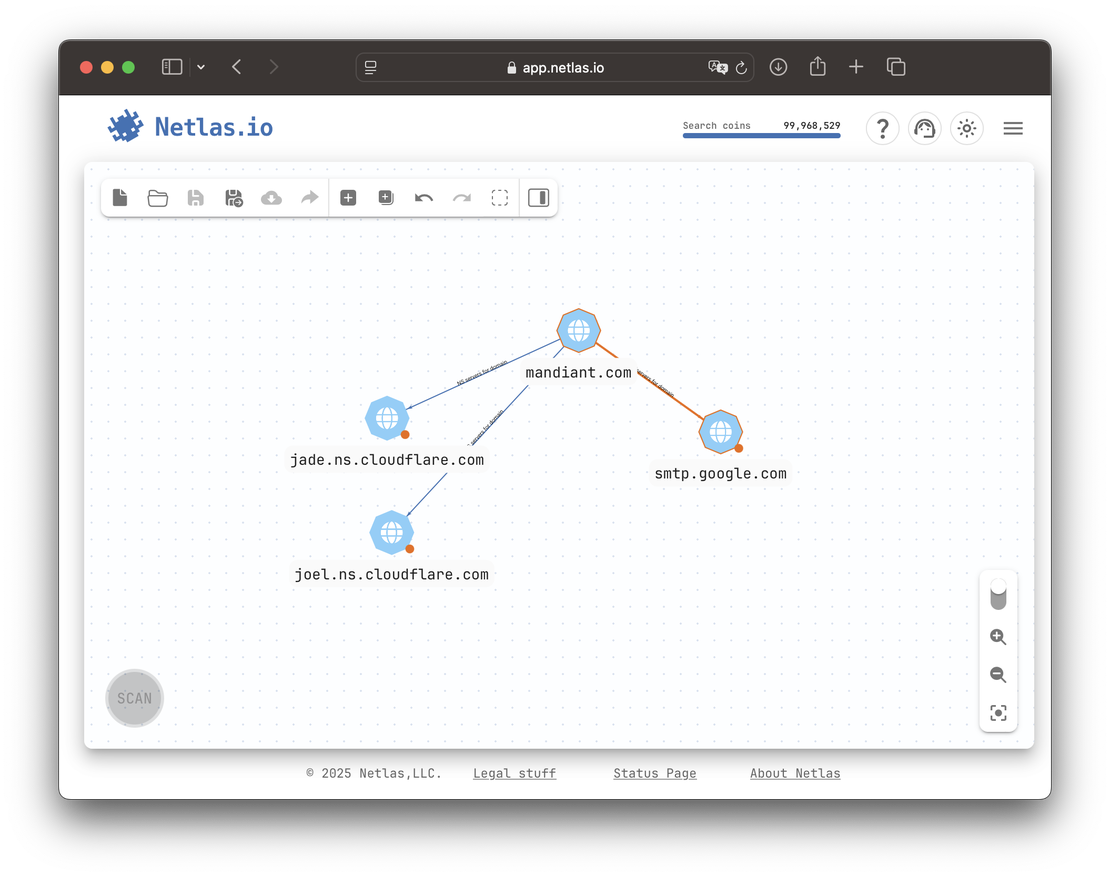The width and height of the screenshot is (1110, 877).
Task: Redo the last graph action
Action: pos(461,197)
